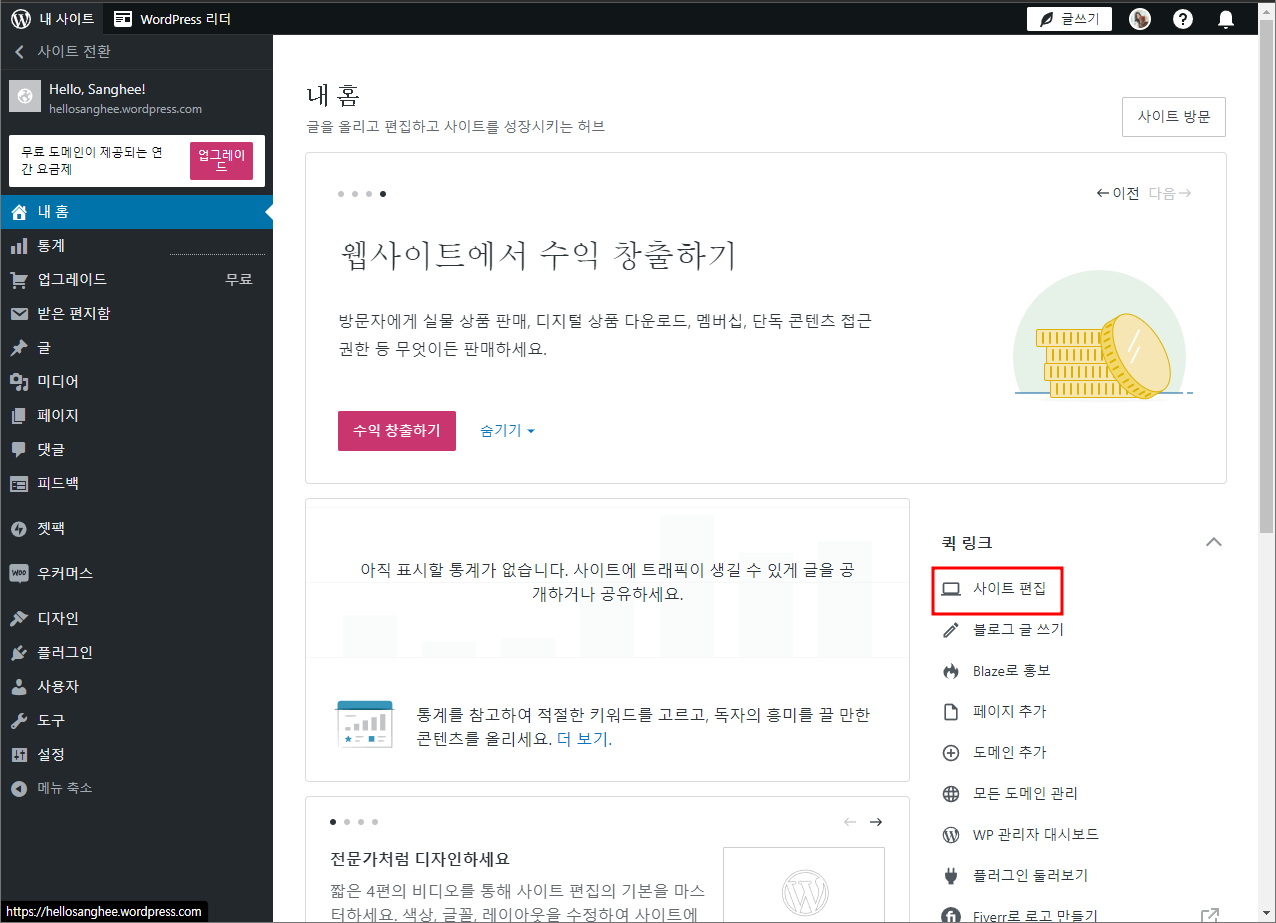
Task: Click WP 관리자 대시보드 WordPress icon
Action: pos(951,835)
